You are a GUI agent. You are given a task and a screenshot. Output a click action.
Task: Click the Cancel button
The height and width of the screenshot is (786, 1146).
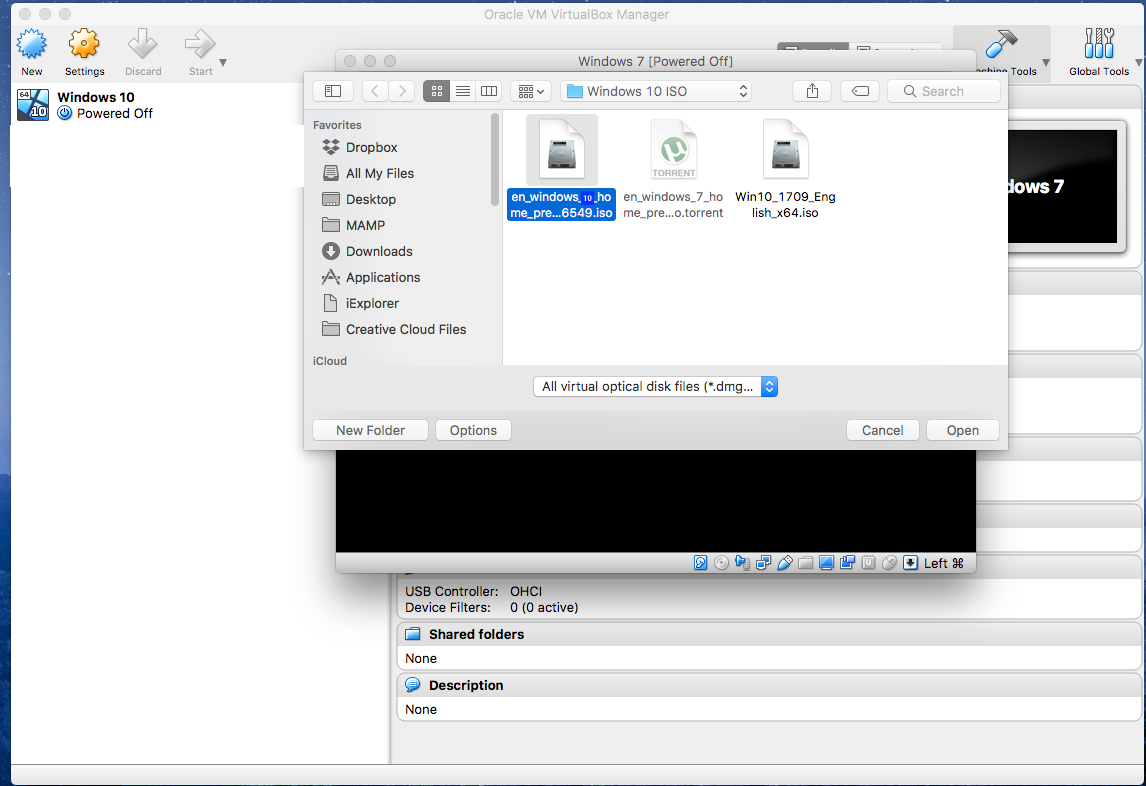click(882, 431)
